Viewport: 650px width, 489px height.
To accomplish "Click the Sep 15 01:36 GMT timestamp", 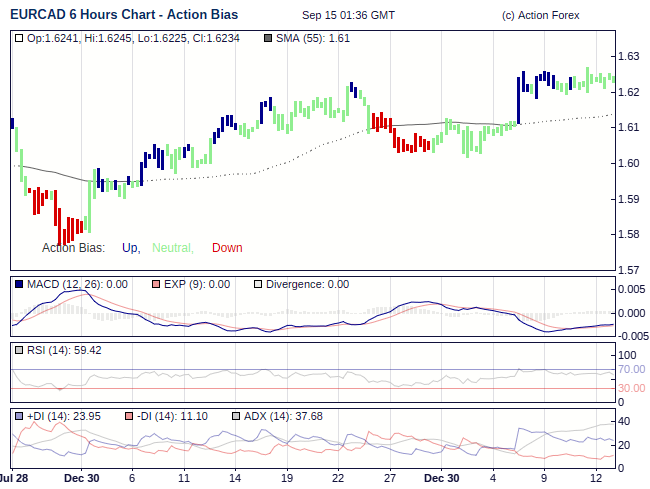I will tap(347, 16).
